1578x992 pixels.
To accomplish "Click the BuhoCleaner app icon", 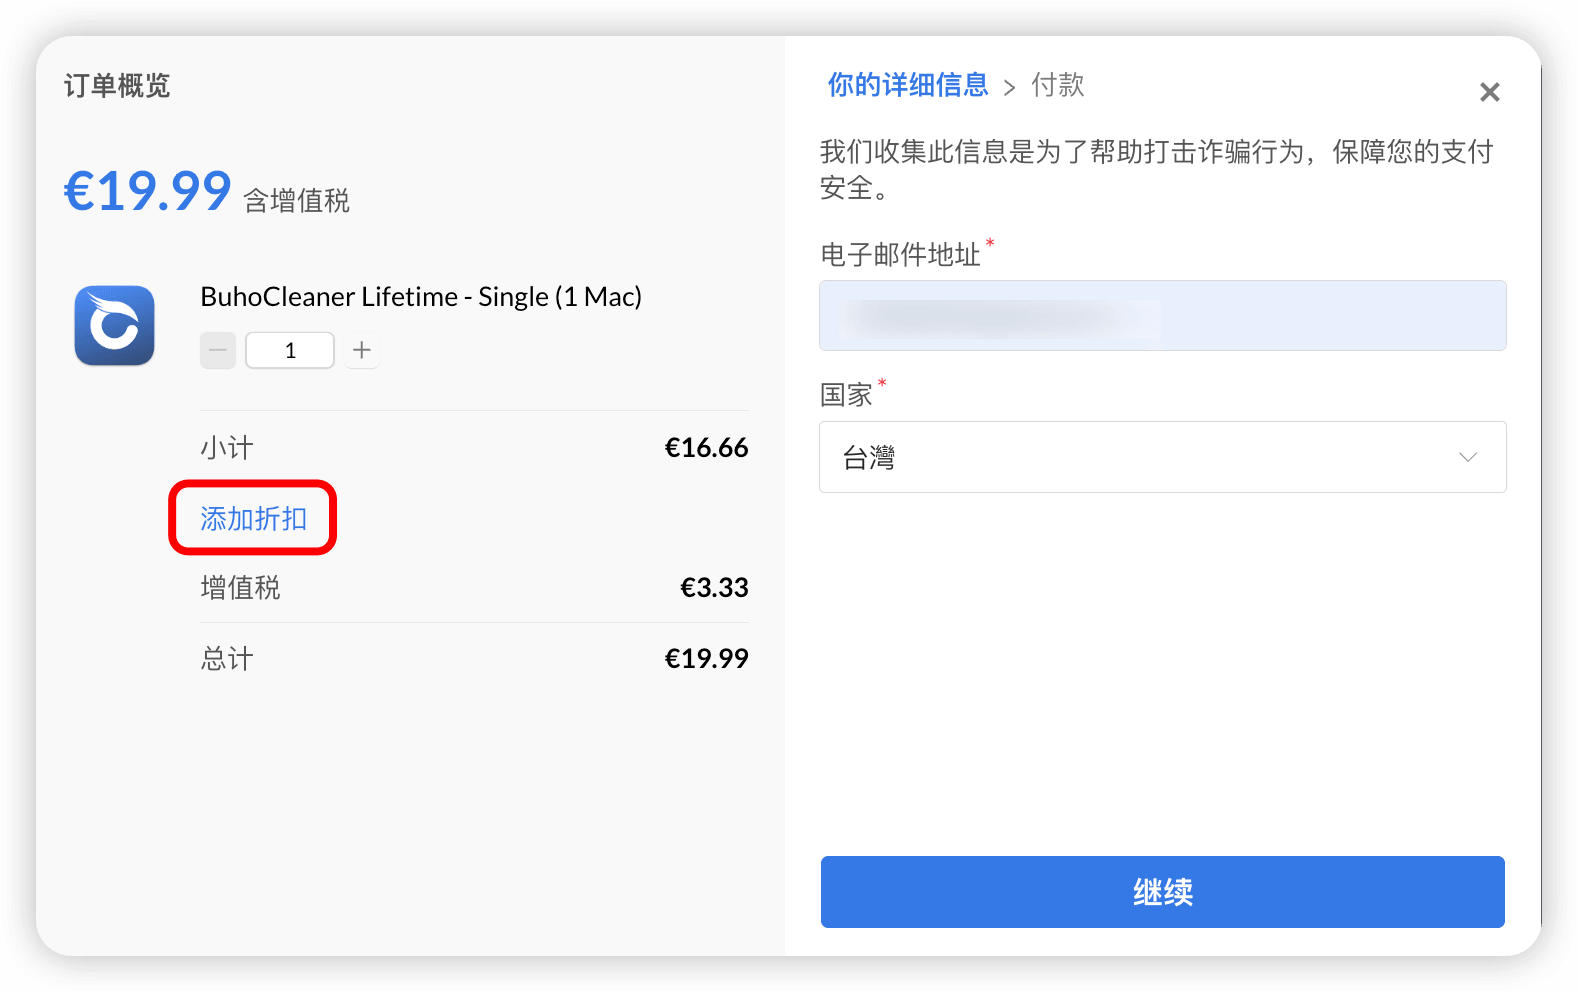I will pos(114,326).
